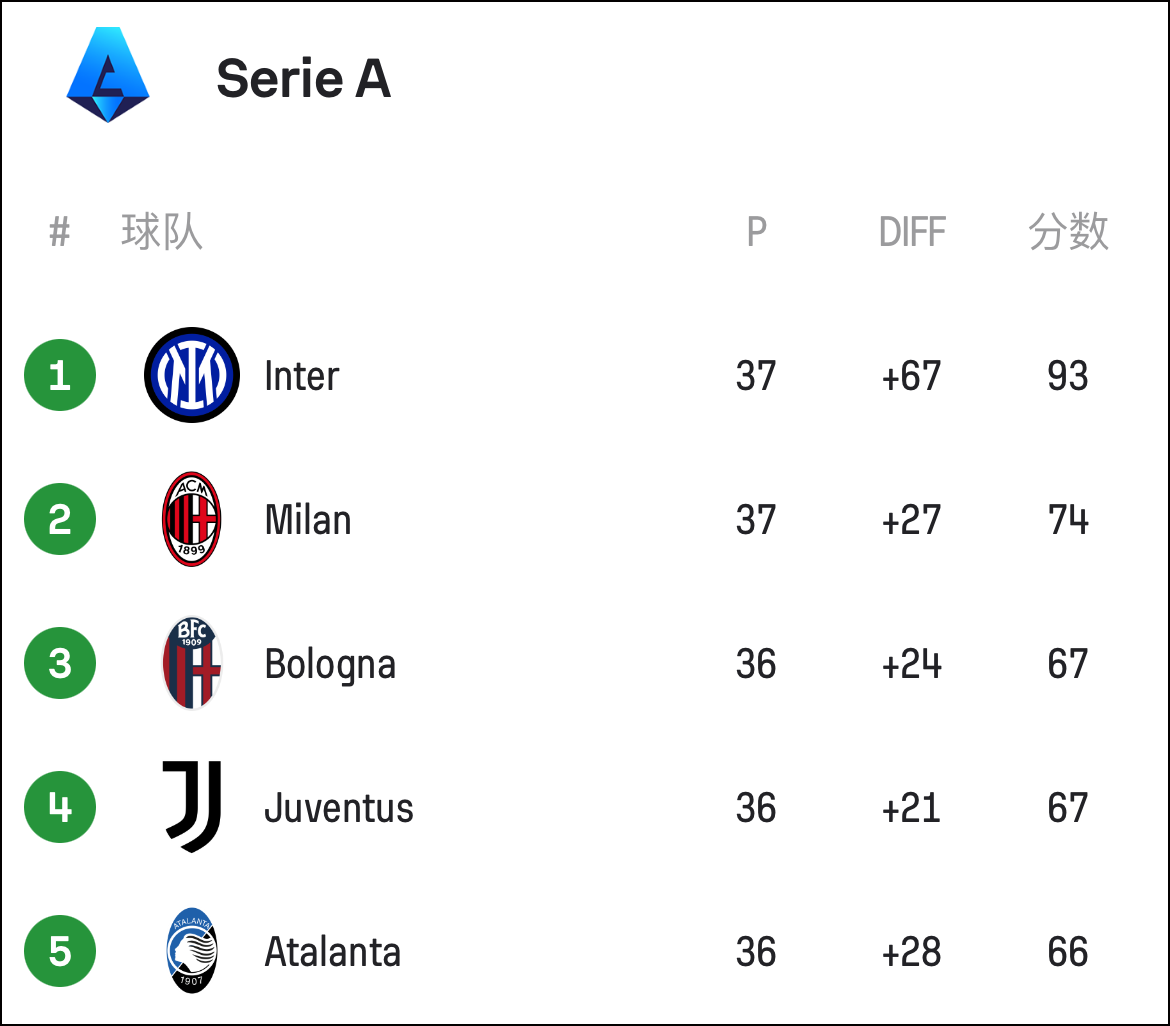
Task: Click Milan's +27 goal difference
Action: click(911, 519)
